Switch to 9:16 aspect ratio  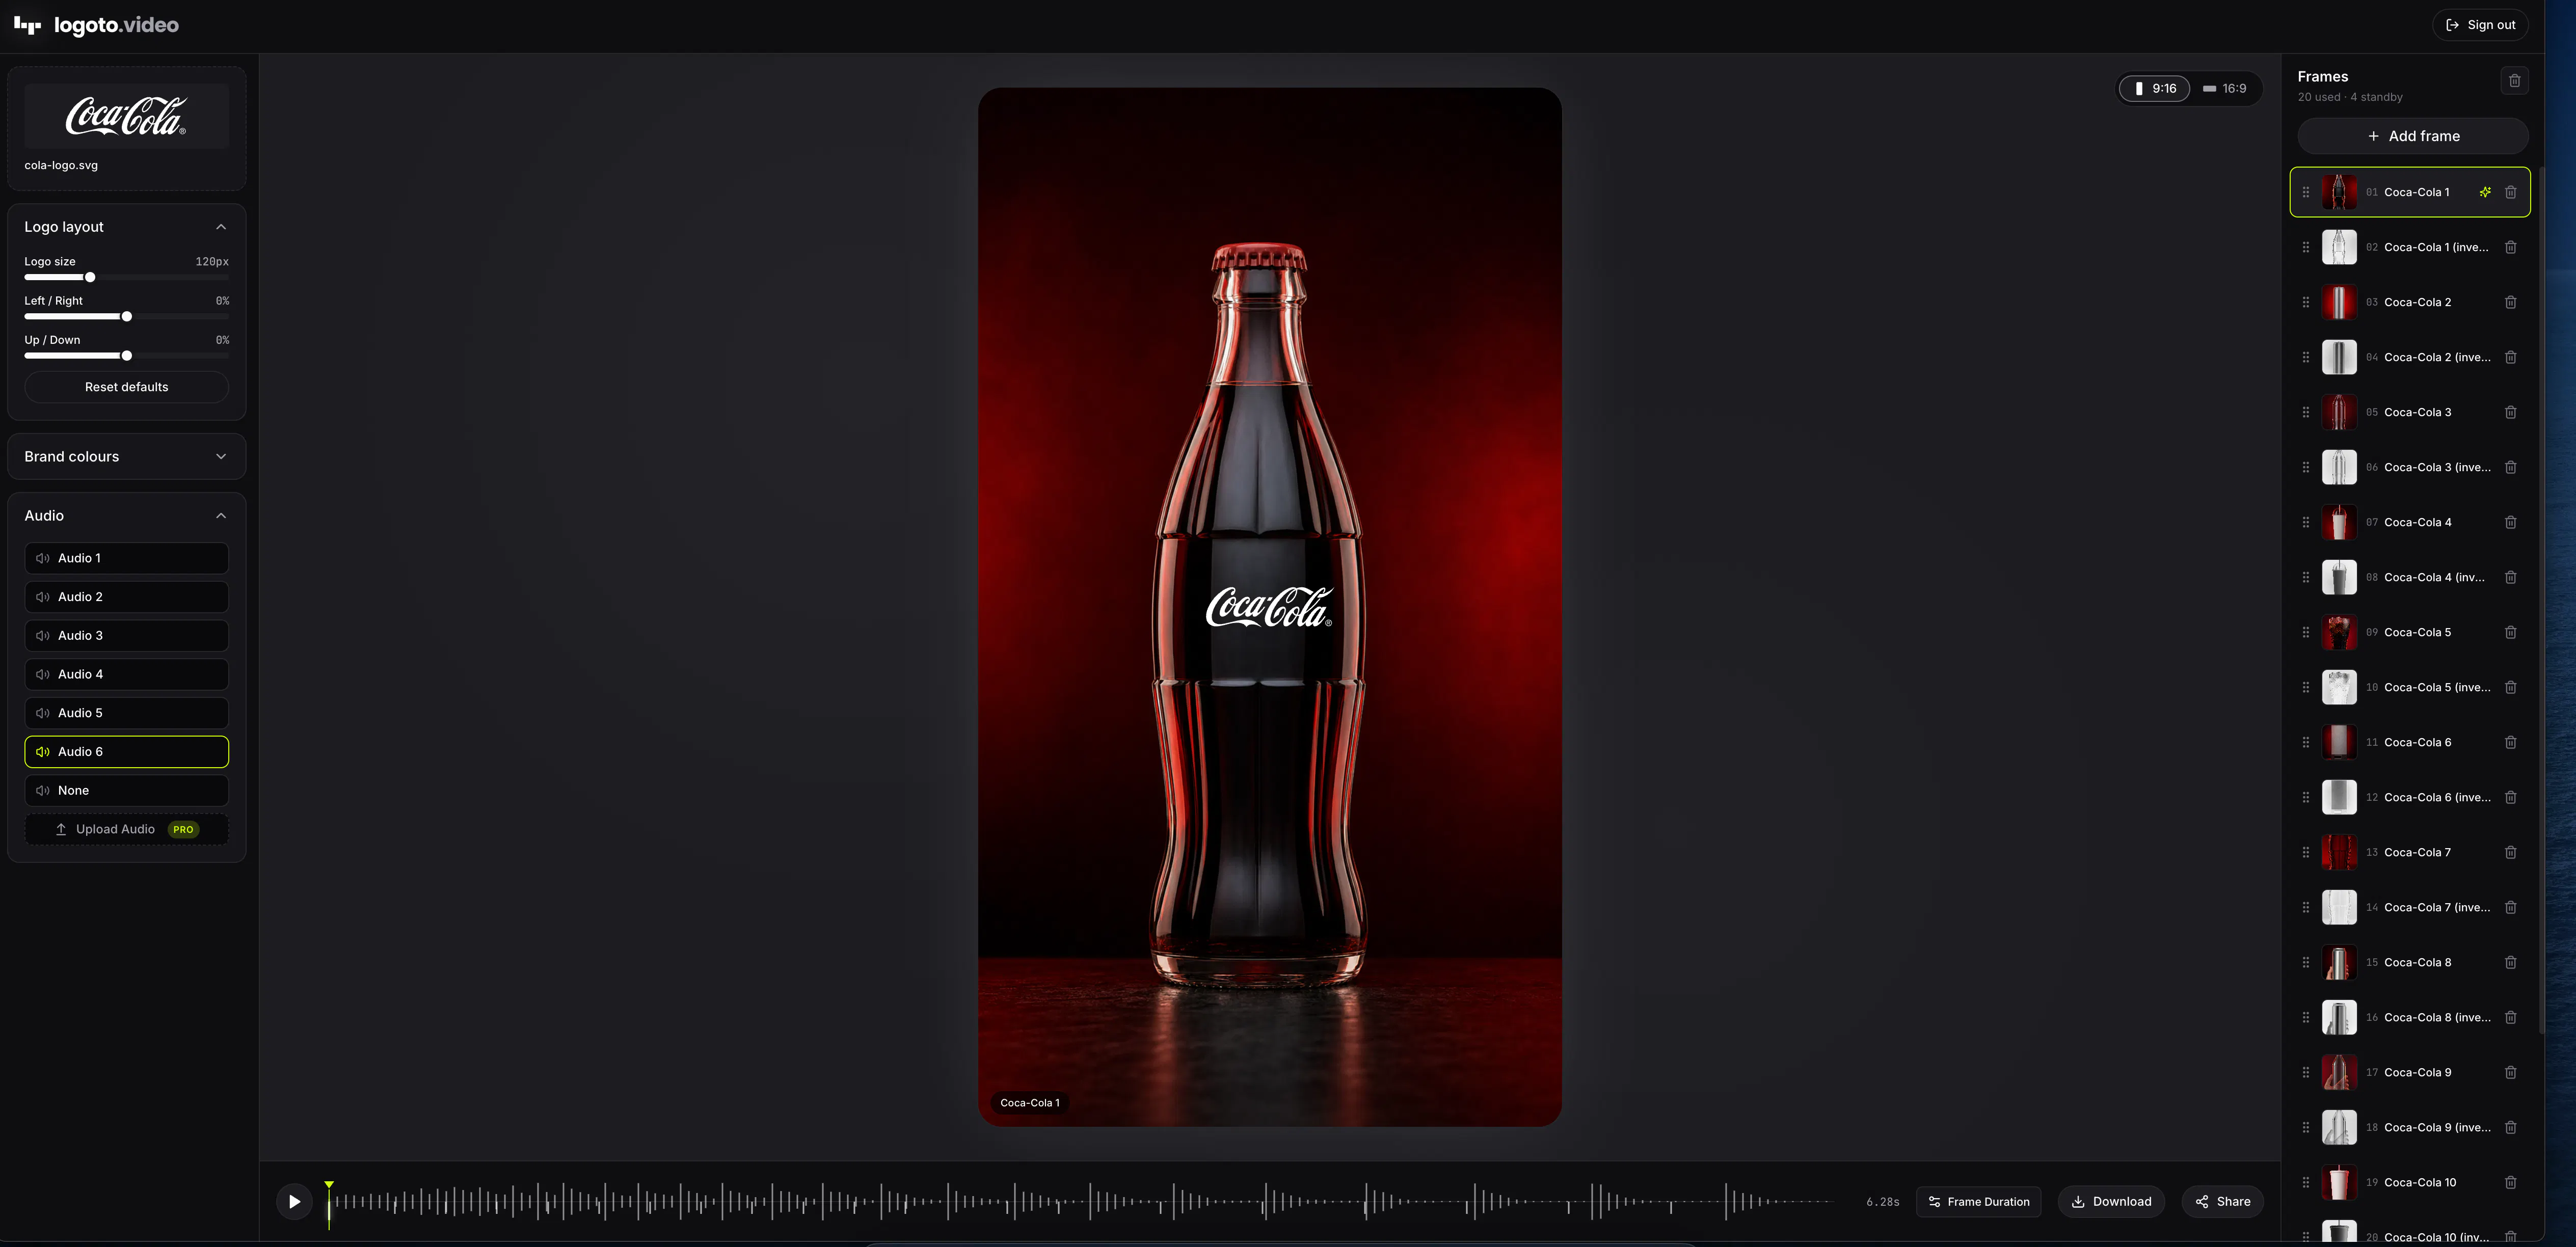coord(2155,88)
